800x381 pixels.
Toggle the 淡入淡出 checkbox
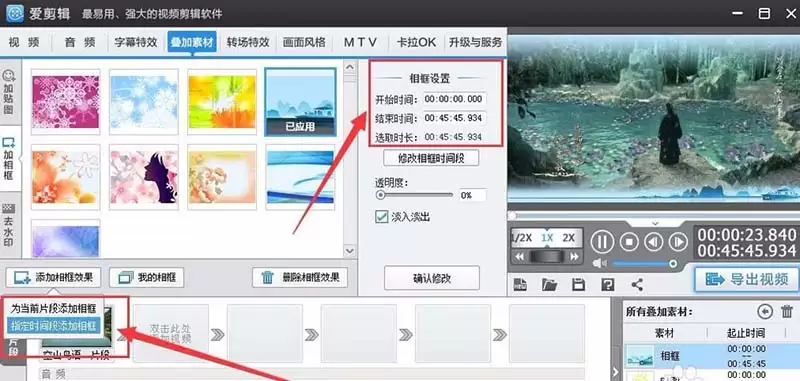click(381, 217)
